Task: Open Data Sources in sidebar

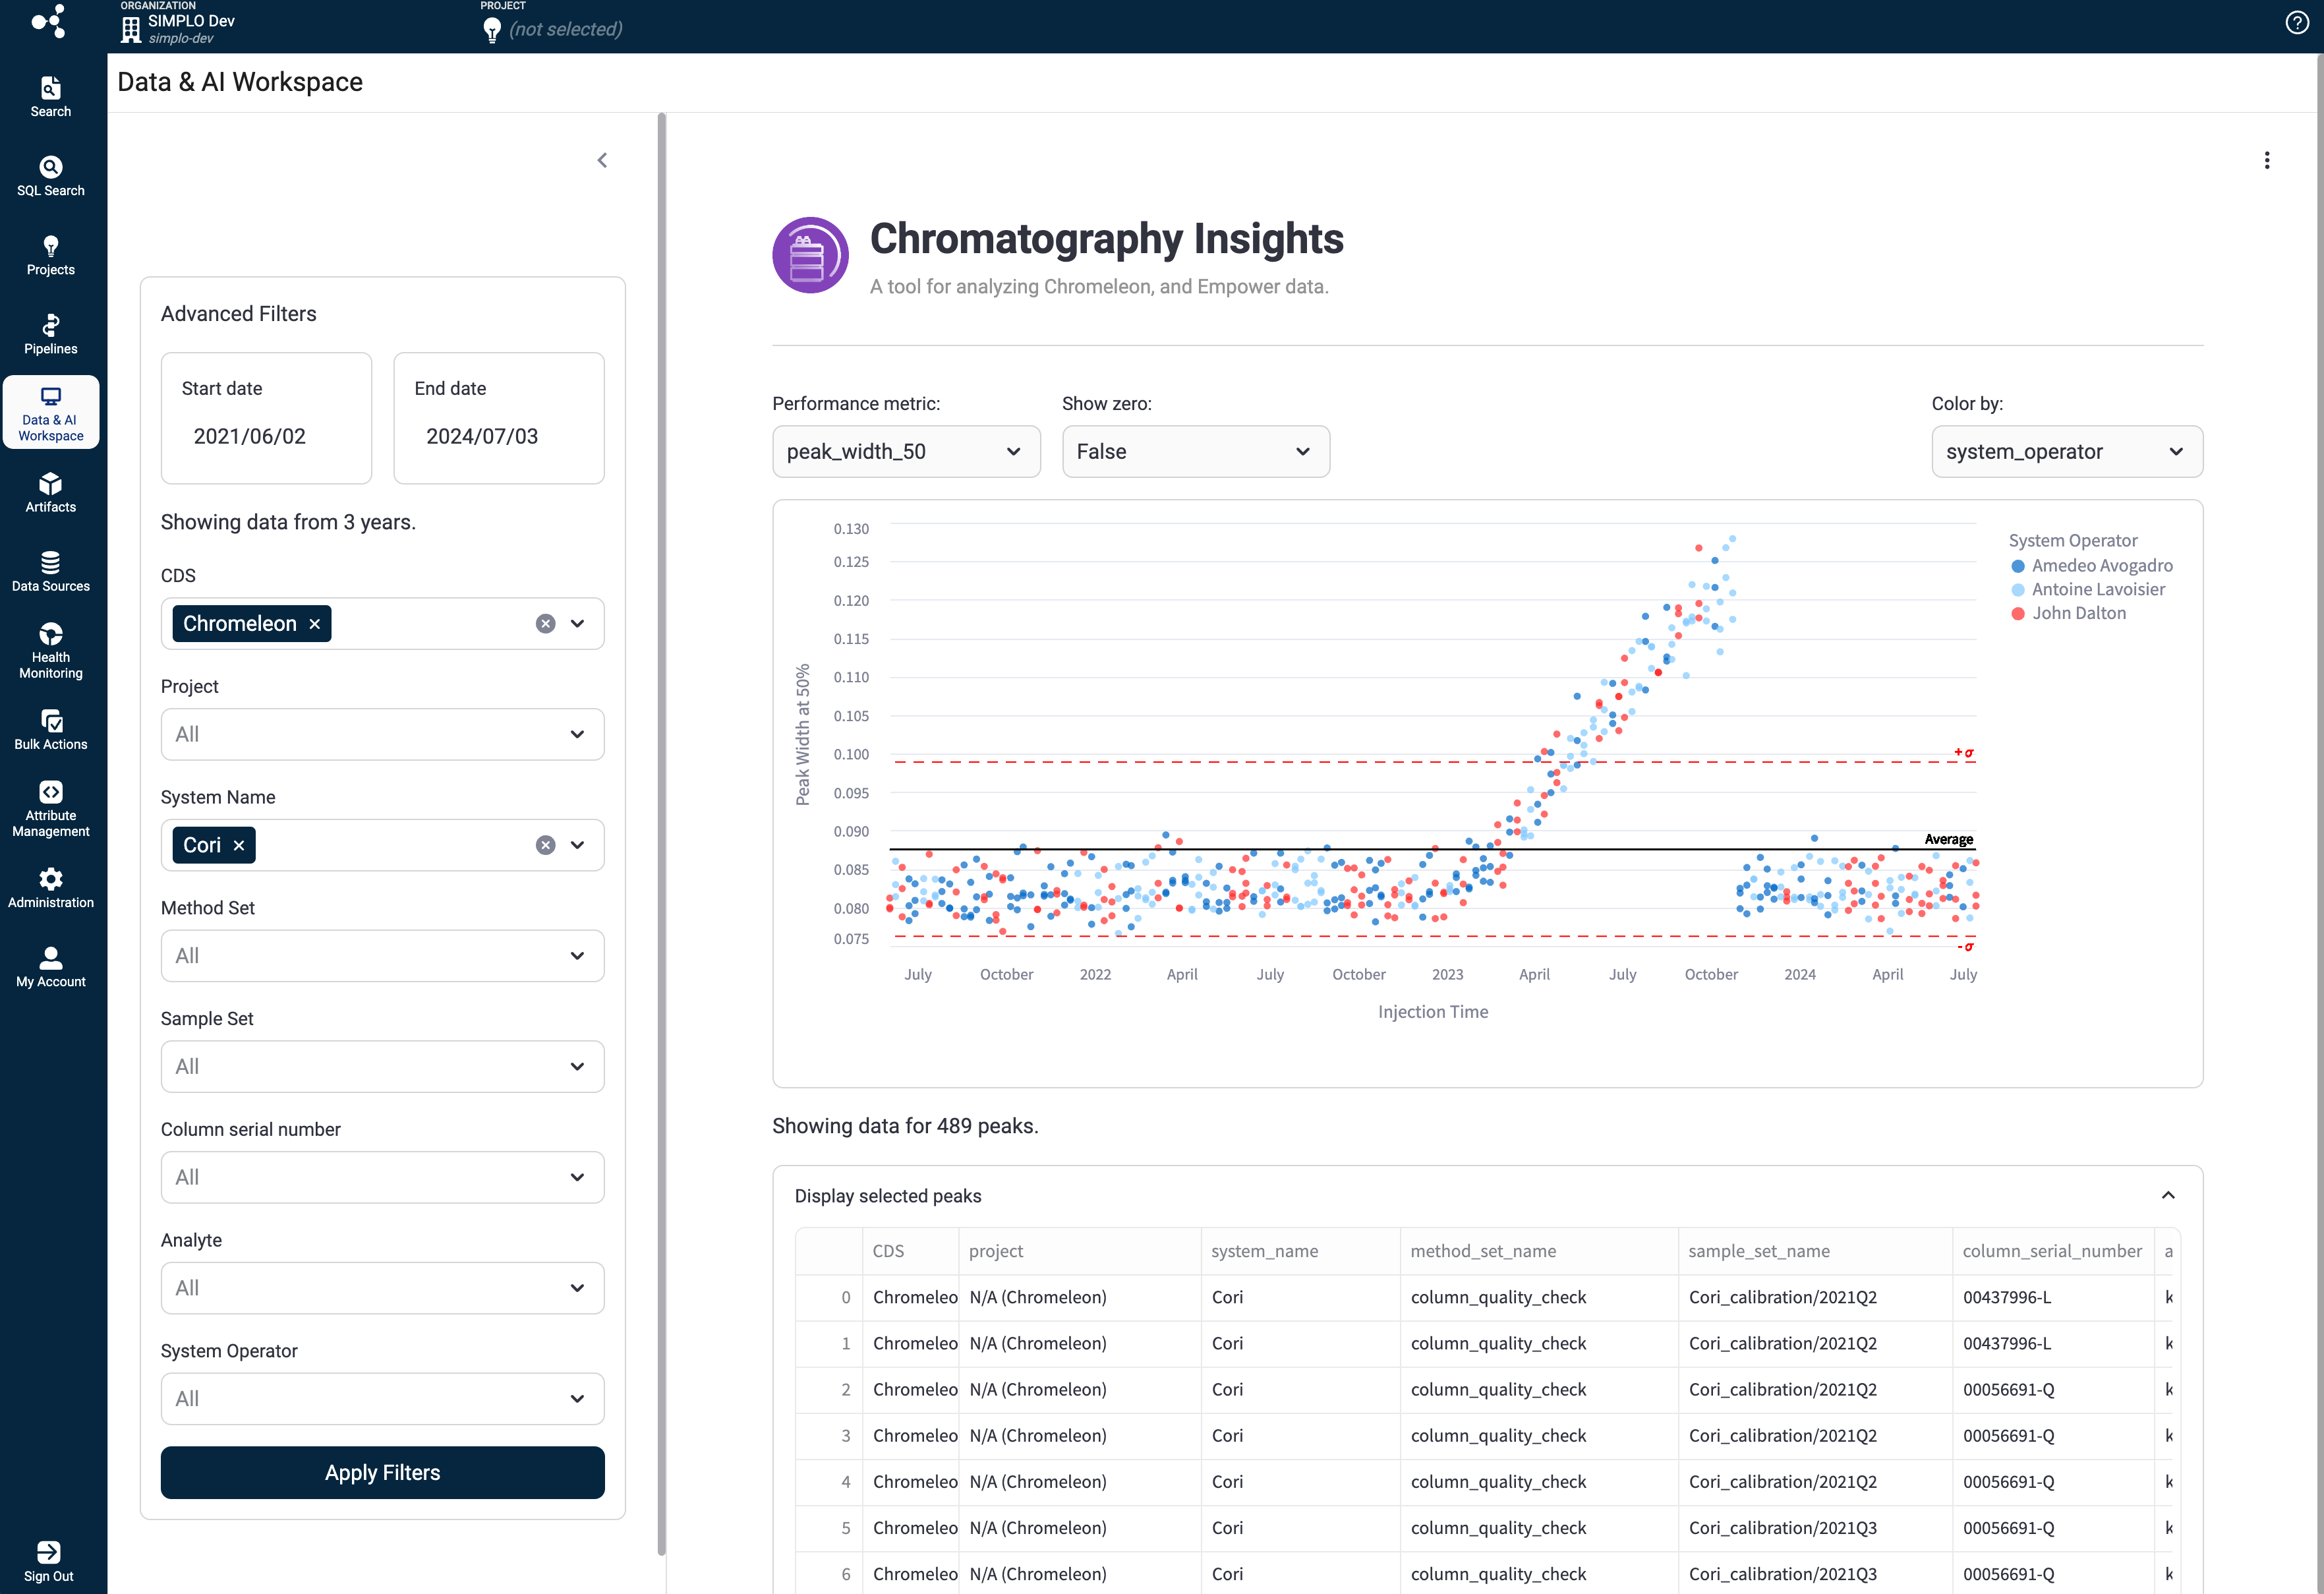Action: (x=50, y=571)
